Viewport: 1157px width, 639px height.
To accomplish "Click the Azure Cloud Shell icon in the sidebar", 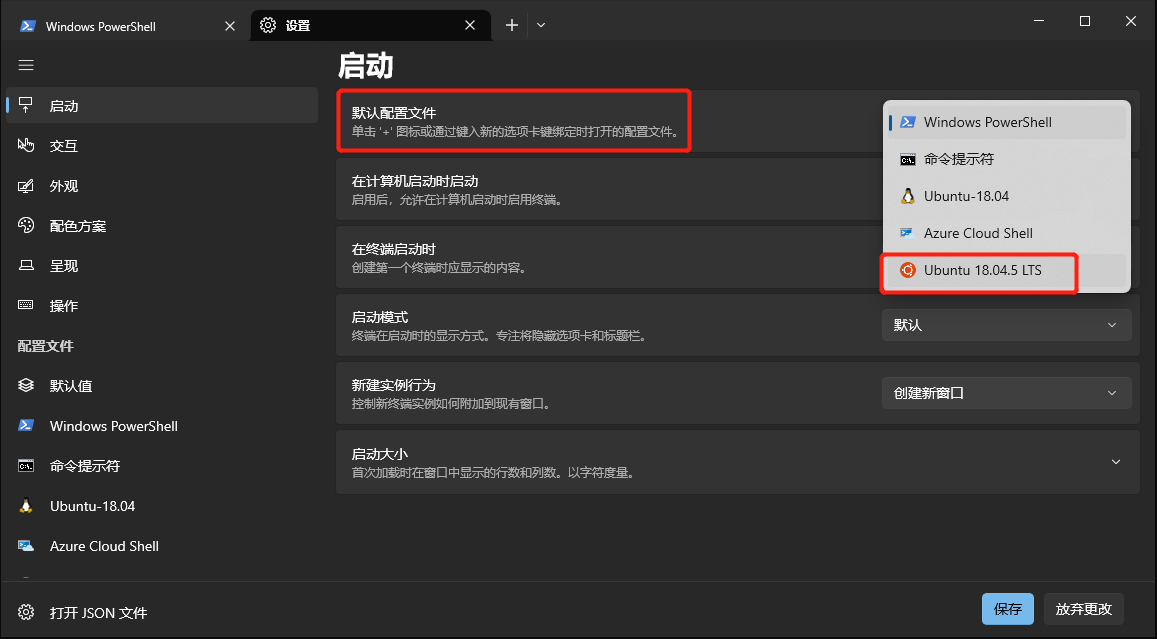I will 26,546.
